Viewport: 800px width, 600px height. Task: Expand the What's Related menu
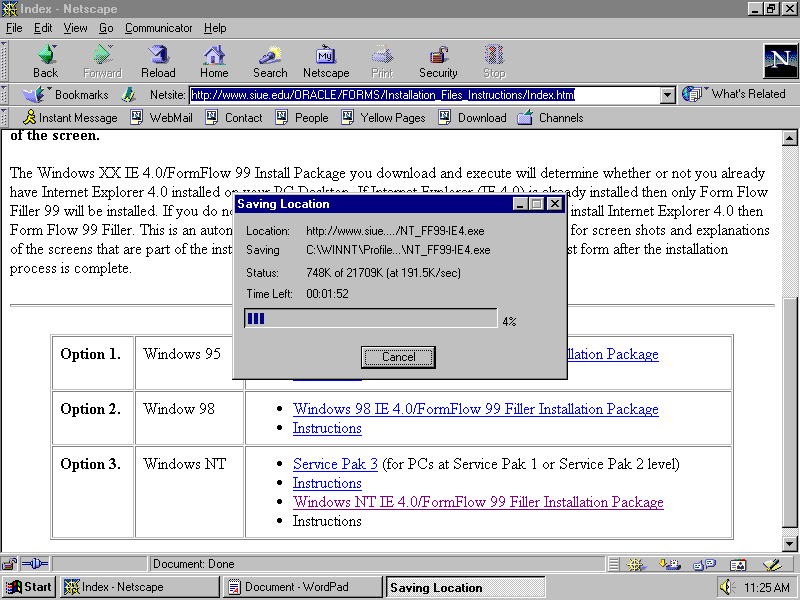tap(735, 94)
